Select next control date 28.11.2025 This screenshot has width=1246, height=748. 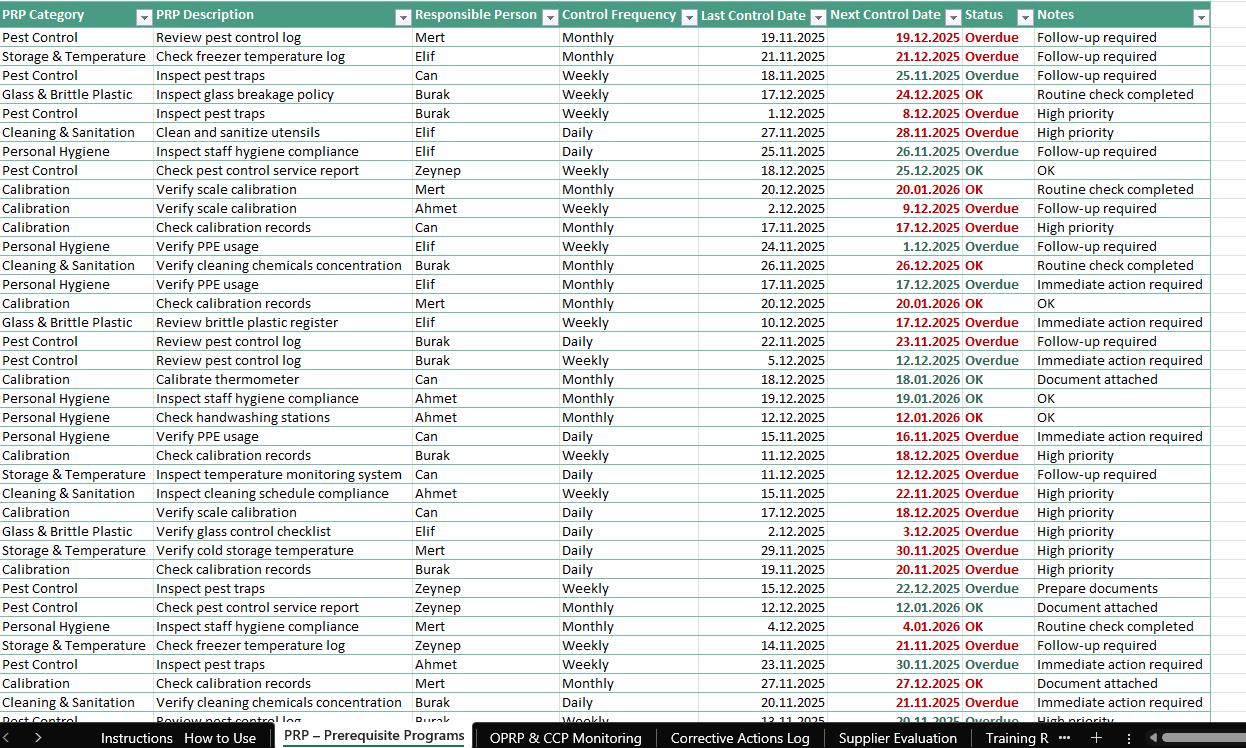point(895,132)
